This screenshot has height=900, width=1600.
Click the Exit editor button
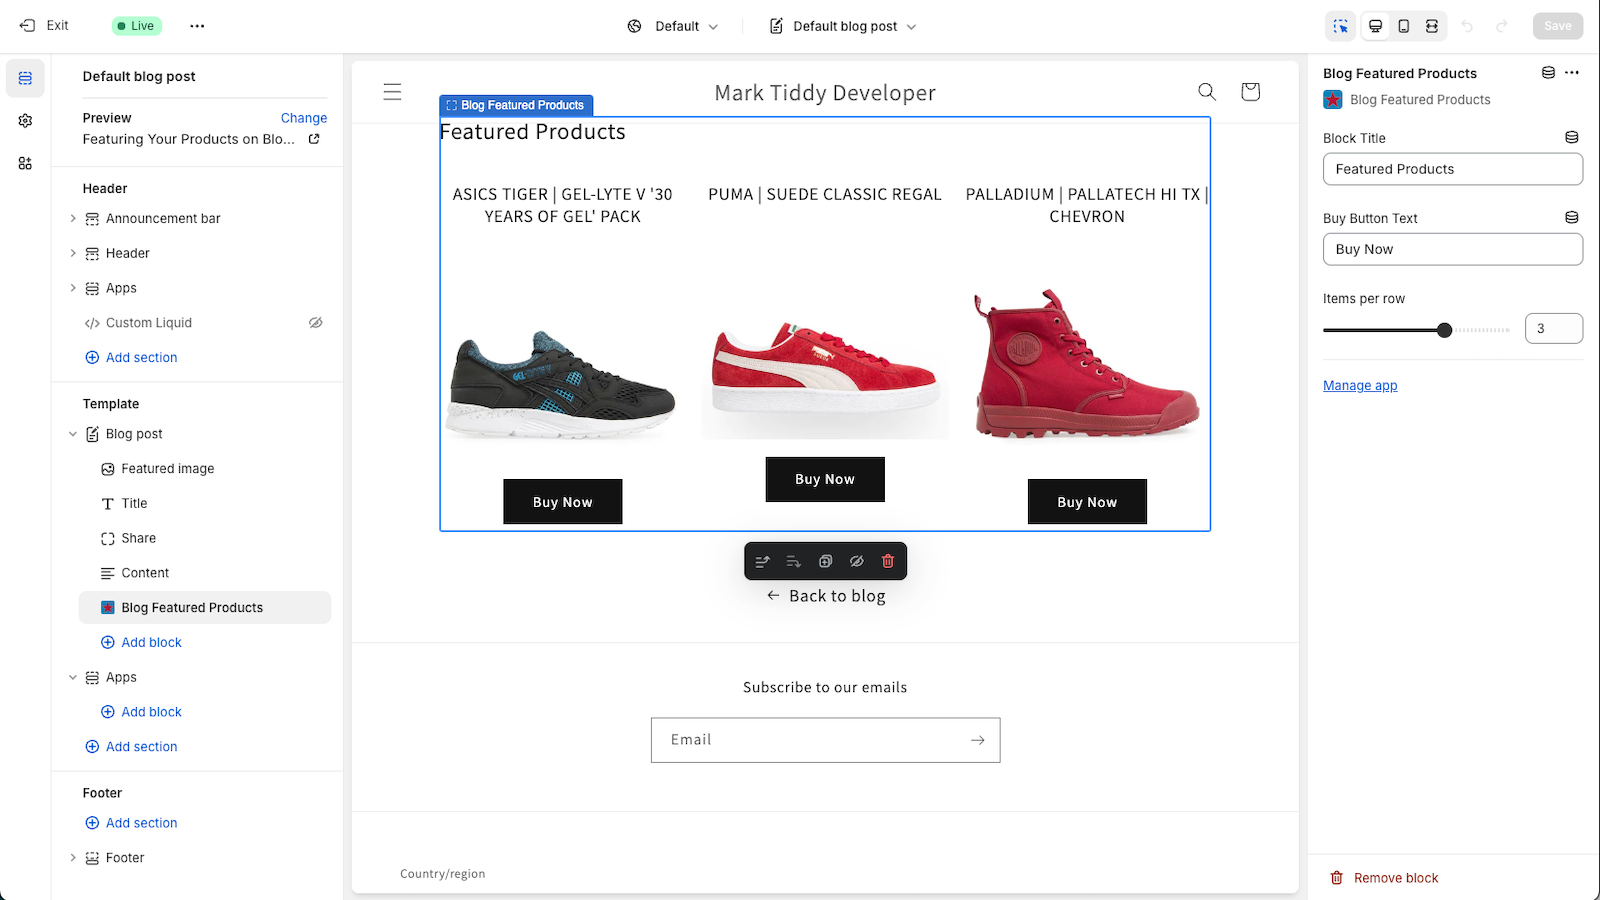(44, 26)
